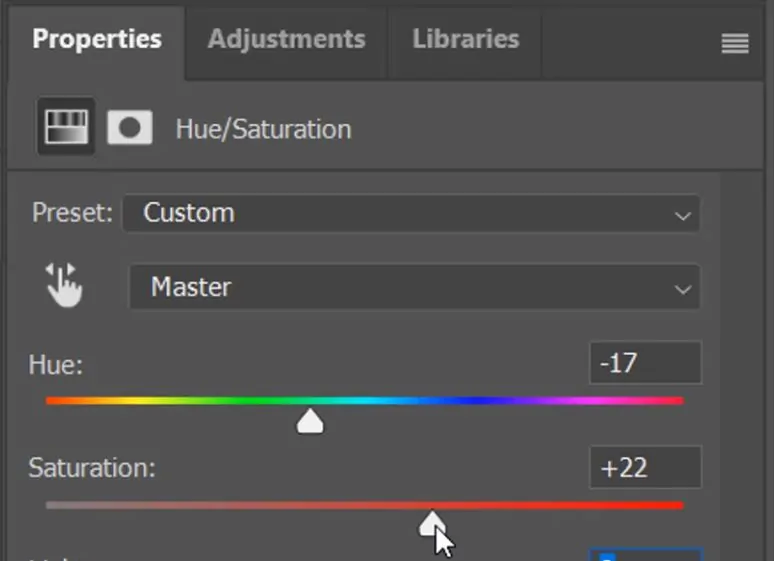Select the Hue/Saturation adjustment icon
Image resolution: width=774 pixels, height=561 pixels.
tap(66, 126)
